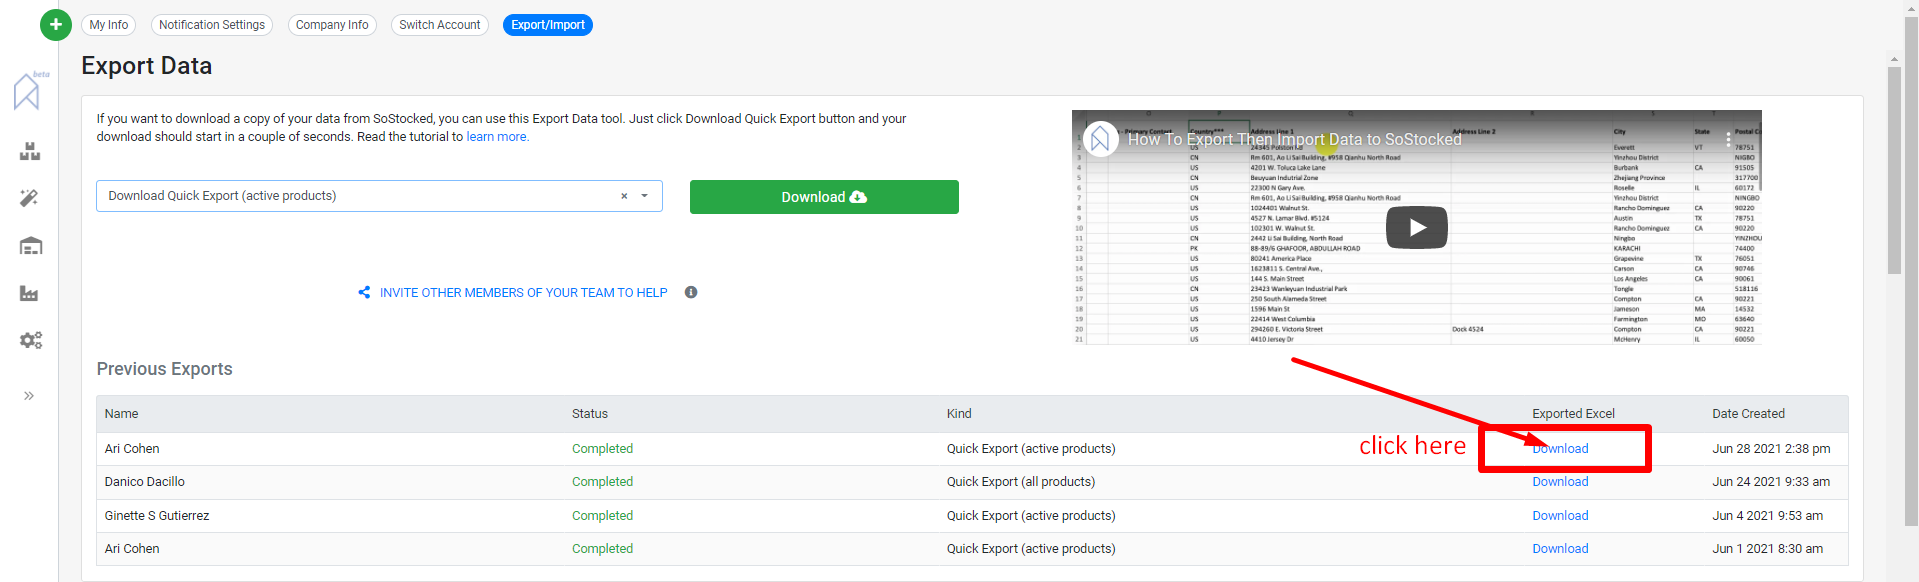Screen dimensions: 1919x582
Task: Click the info icon after invite link
Action: click(x=691, y=292)
